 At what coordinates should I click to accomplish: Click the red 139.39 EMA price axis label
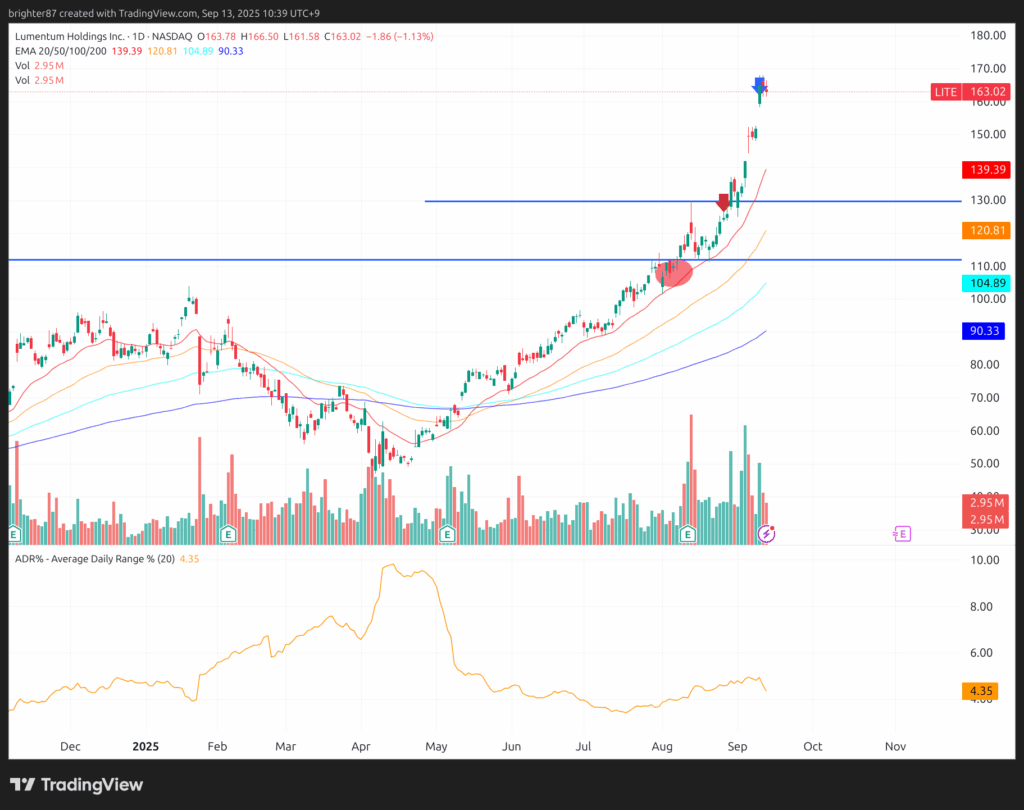[x=987, y=170]
